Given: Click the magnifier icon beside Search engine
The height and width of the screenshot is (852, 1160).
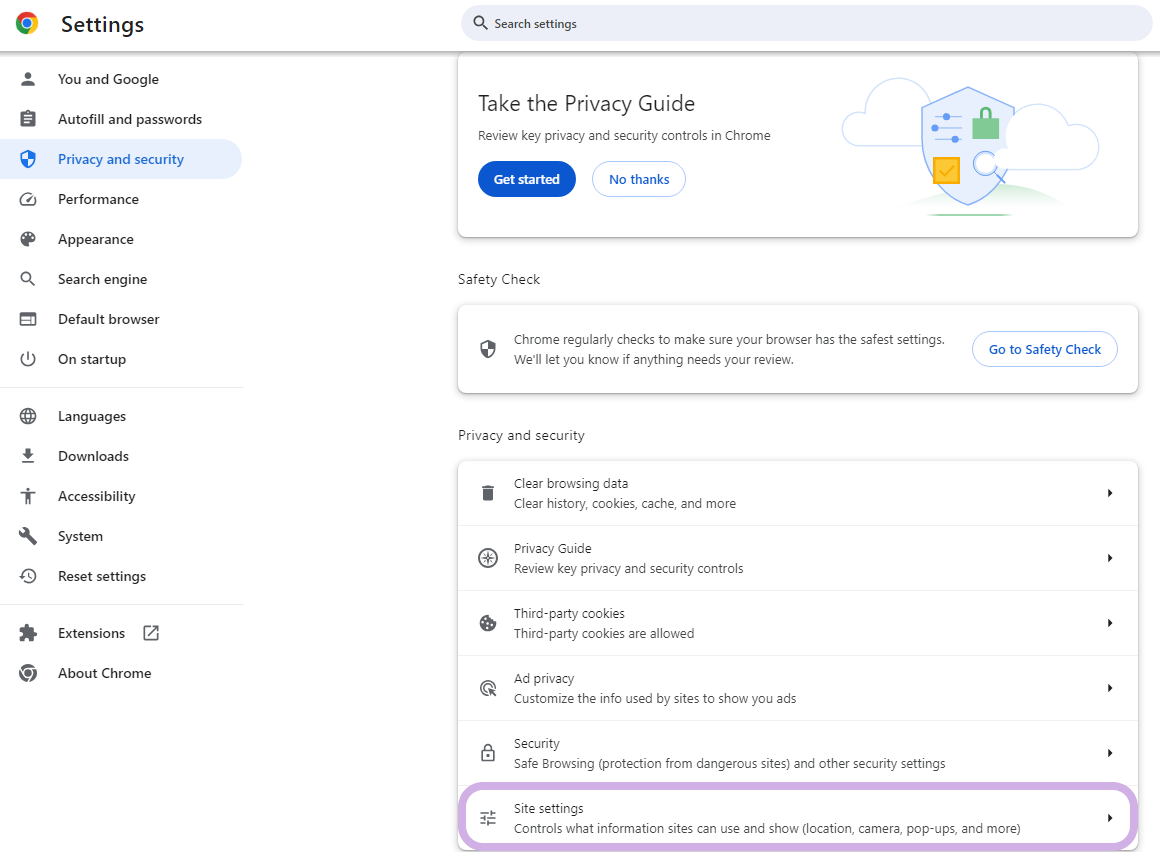Looking at the screenshot, I should pyautogui.click(x=27, y=279).
